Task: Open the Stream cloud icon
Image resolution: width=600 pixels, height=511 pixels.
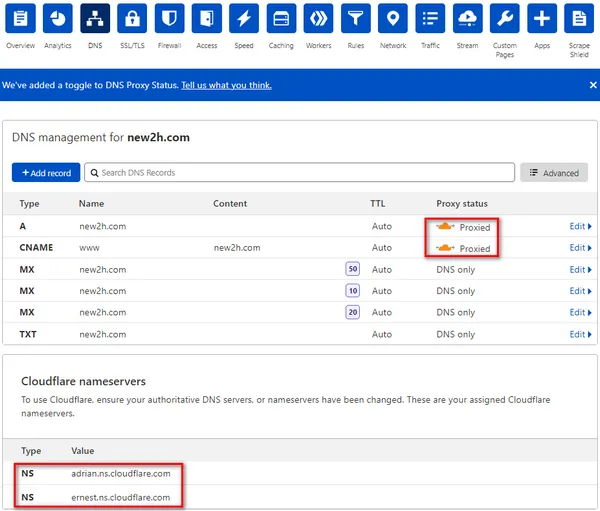Action: click(x=467, y=18)
